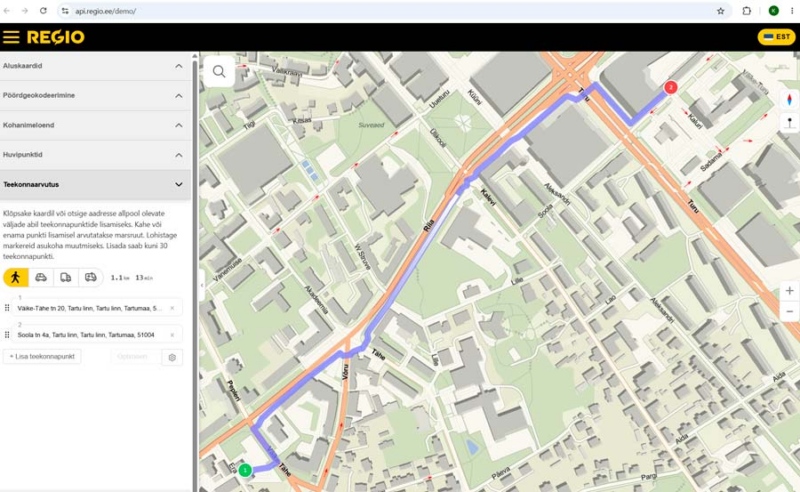
Task: Click the api.regio.ee/demo address bar
Action: (106, 11)
